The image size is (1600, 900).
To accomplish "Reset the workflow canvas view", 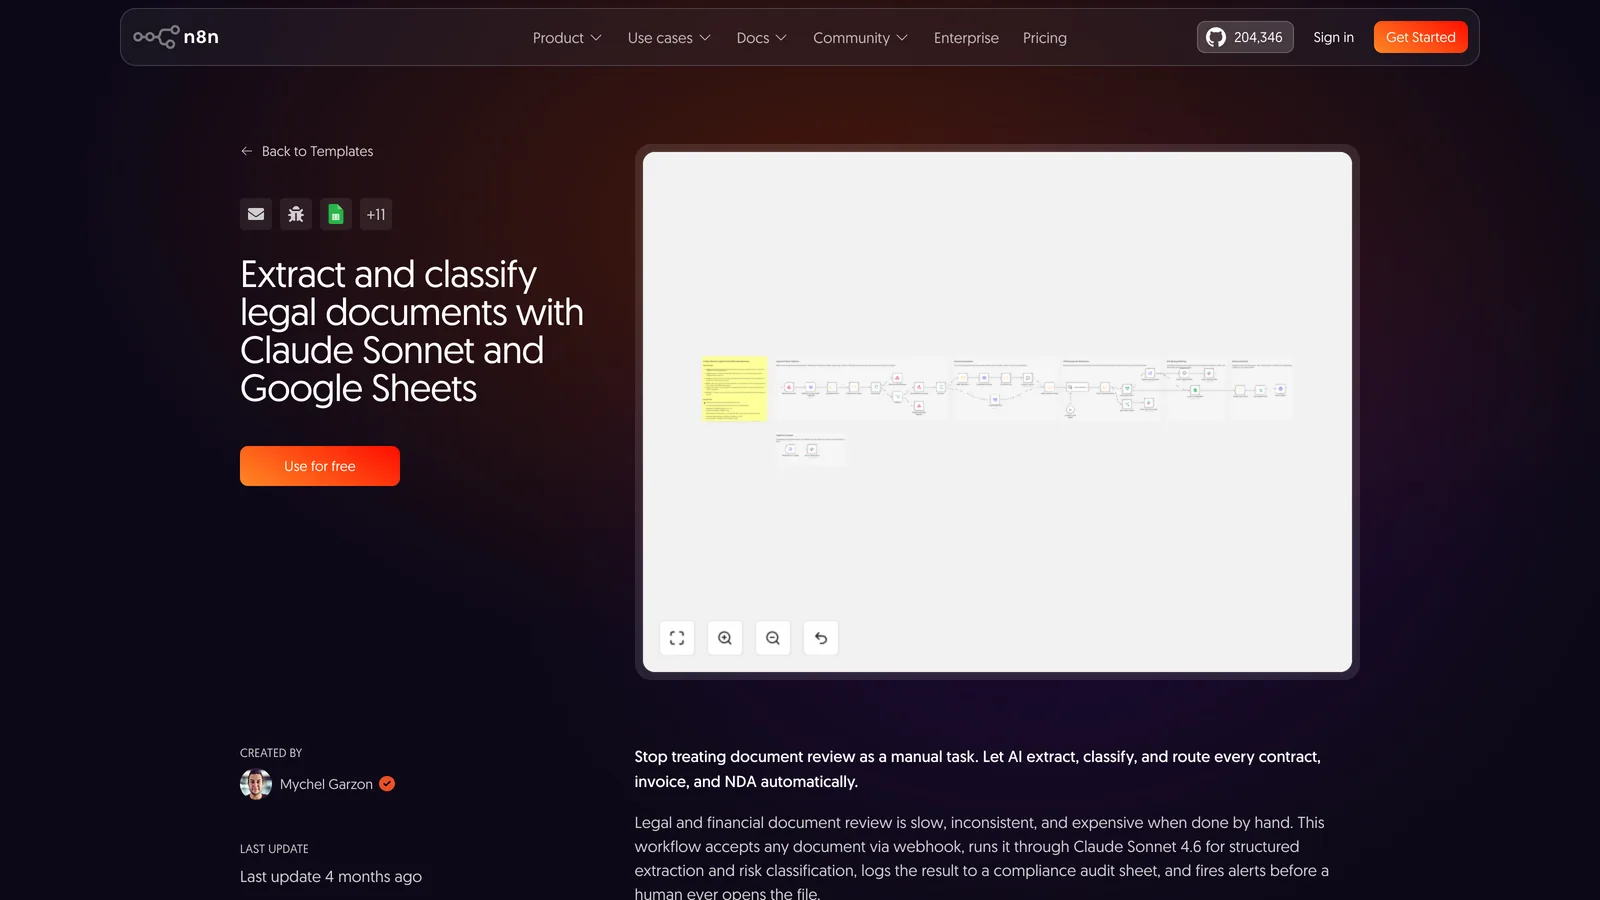I will 821,638.
